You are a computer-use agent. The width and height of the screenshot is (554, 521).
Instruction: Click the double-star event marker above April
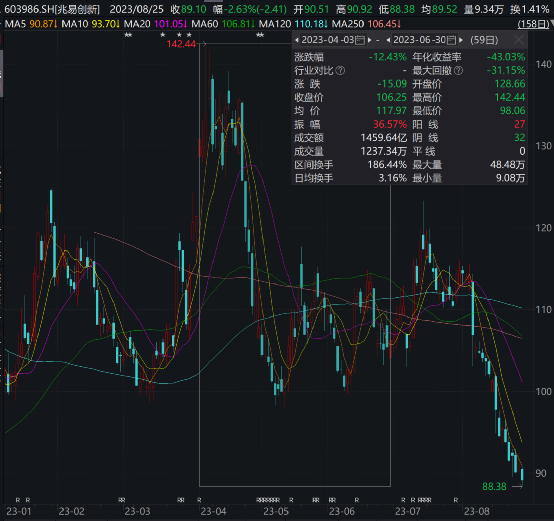click(260, 35)
